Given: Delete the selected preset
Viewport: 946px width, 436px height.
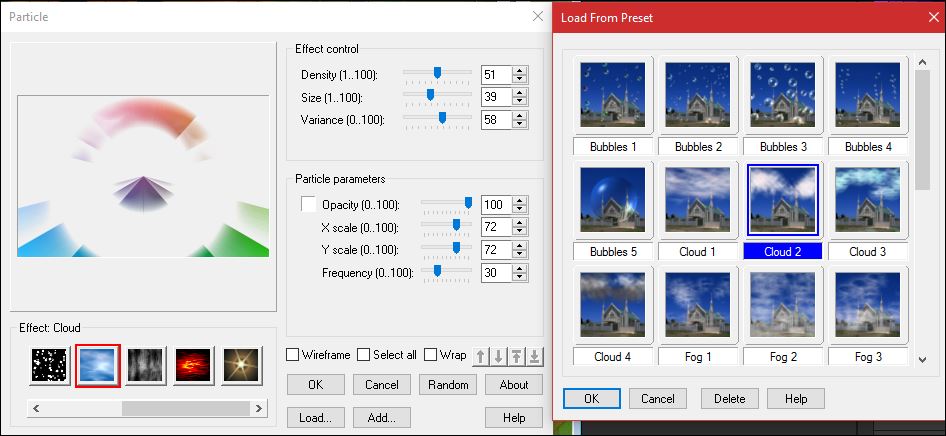Looking at the screenshot, I should pos(729,399).
